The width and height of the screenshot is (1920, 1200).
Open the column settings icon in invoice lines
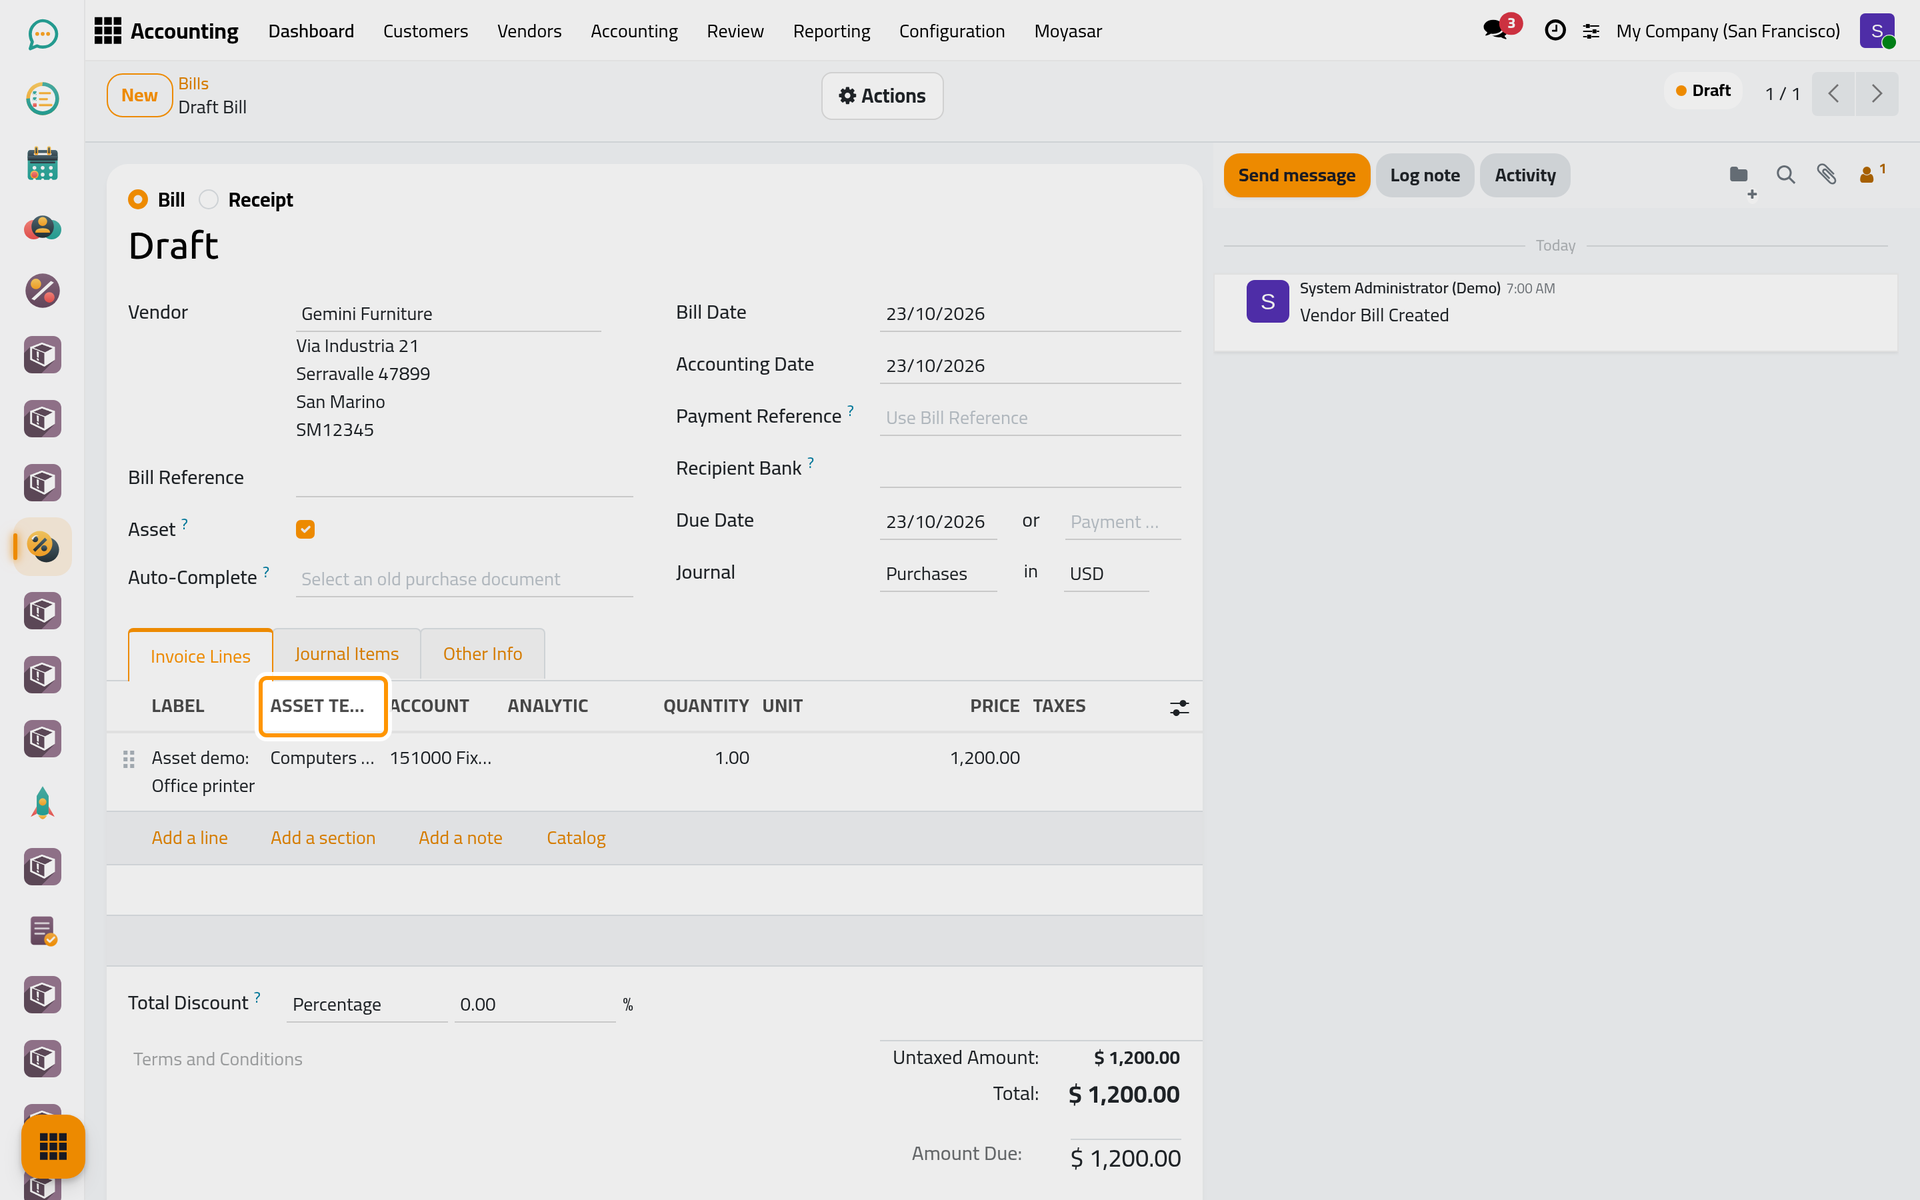(1180, 707)
